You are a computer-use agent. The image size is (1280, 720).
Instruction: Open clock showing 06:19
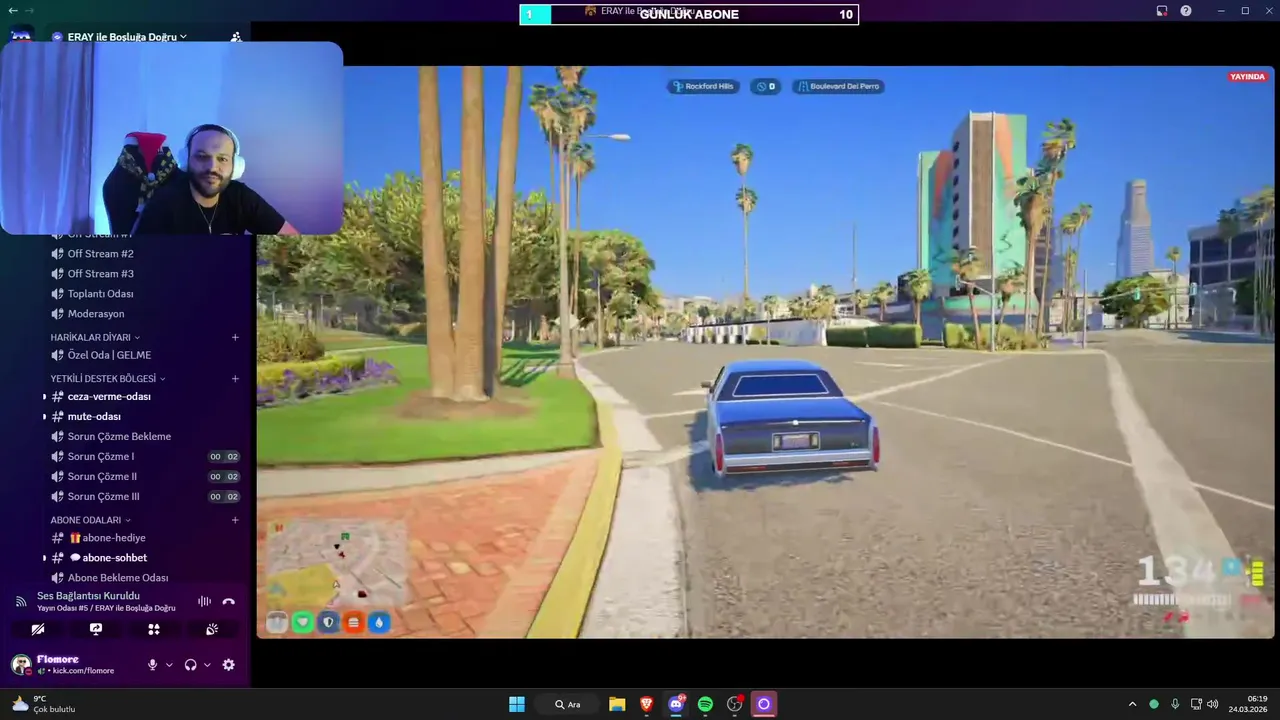coord(1248,704)
